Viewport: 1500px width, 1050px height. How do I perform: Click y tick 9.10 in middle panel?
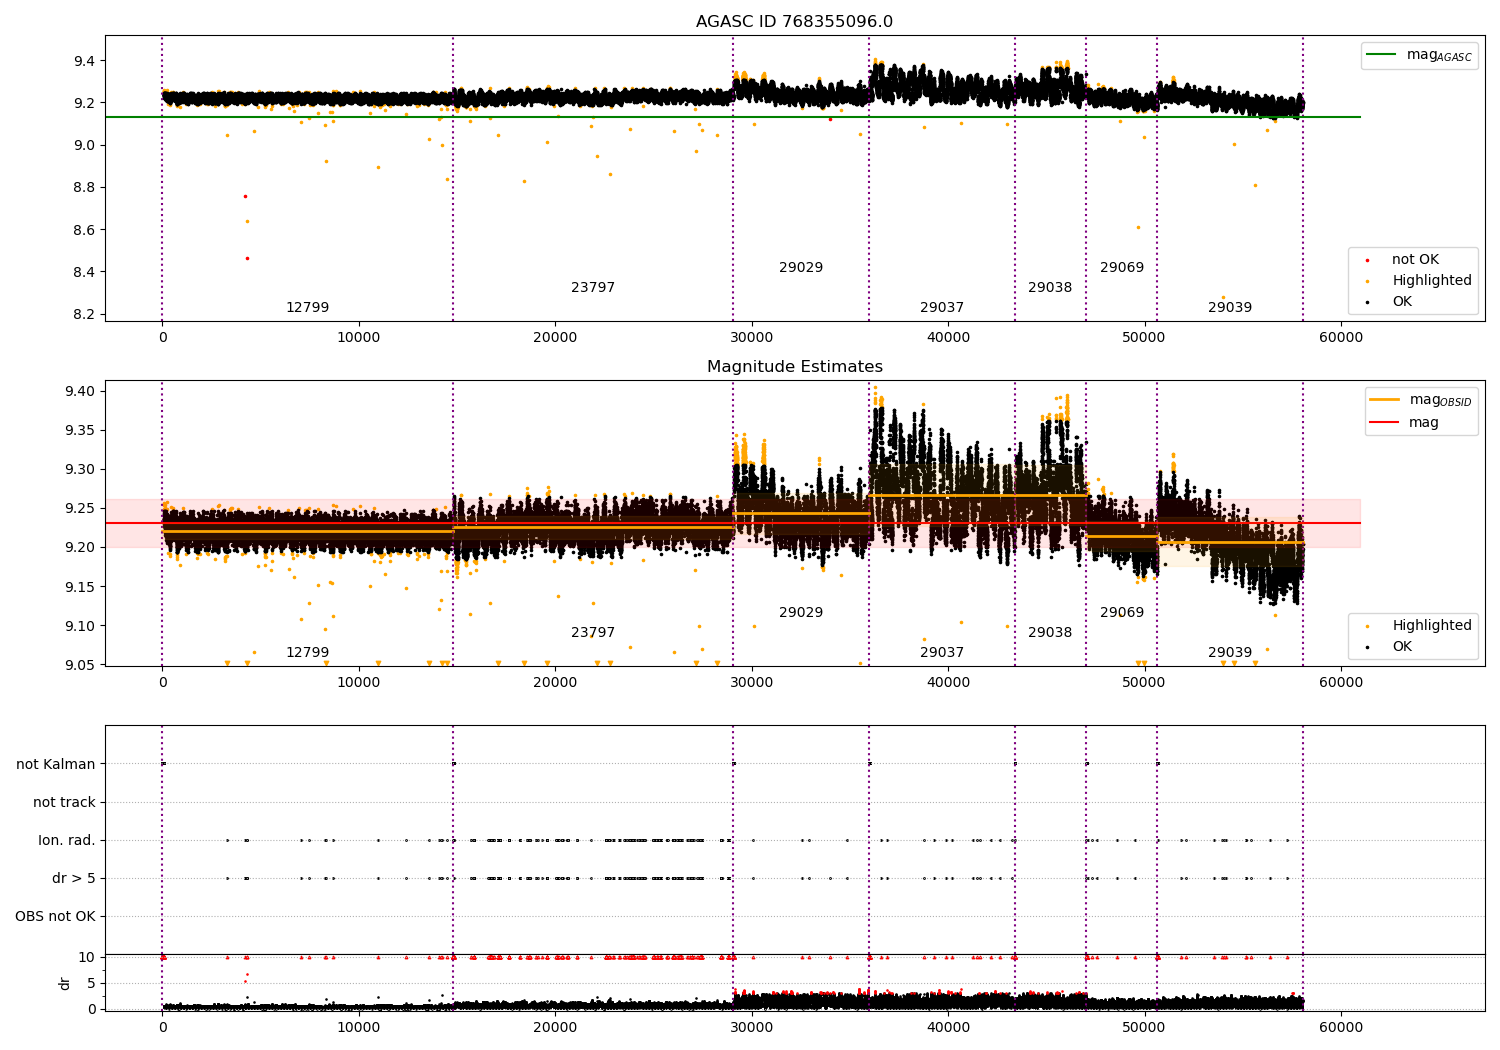[x=80, y=627]
